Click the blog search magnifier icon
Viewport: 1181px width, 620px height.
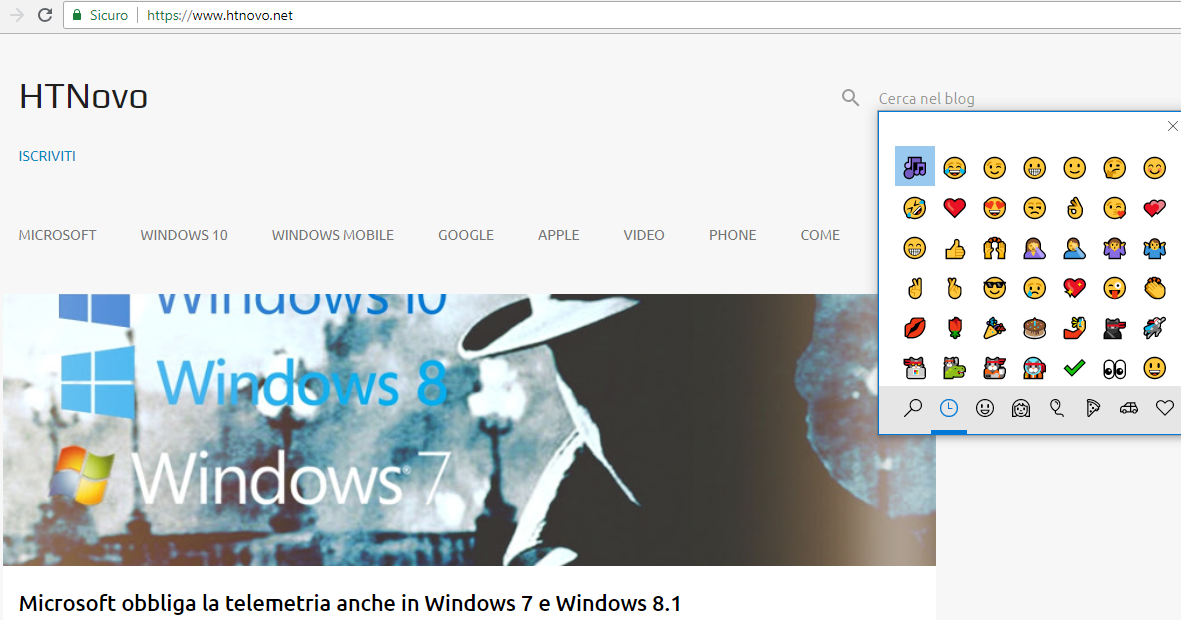tap(850, 97)
